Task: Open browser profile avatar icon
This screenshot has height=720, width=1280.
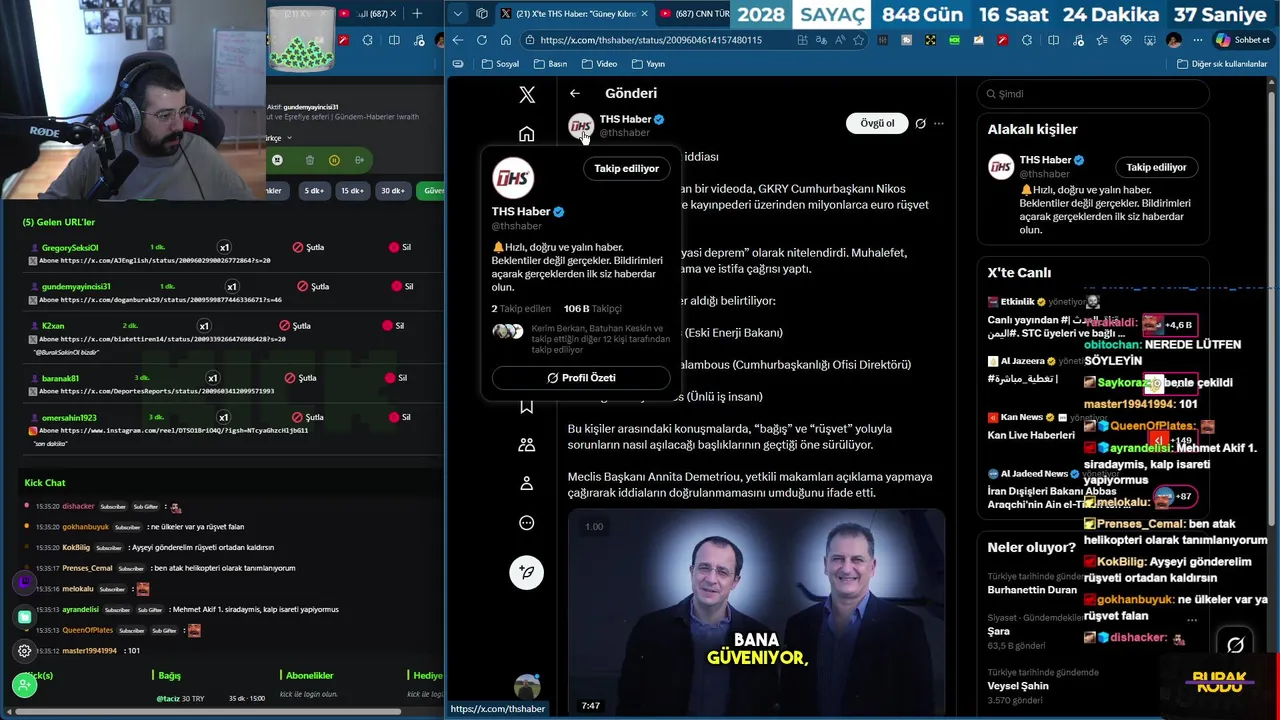Action: tap(1174, 40)
